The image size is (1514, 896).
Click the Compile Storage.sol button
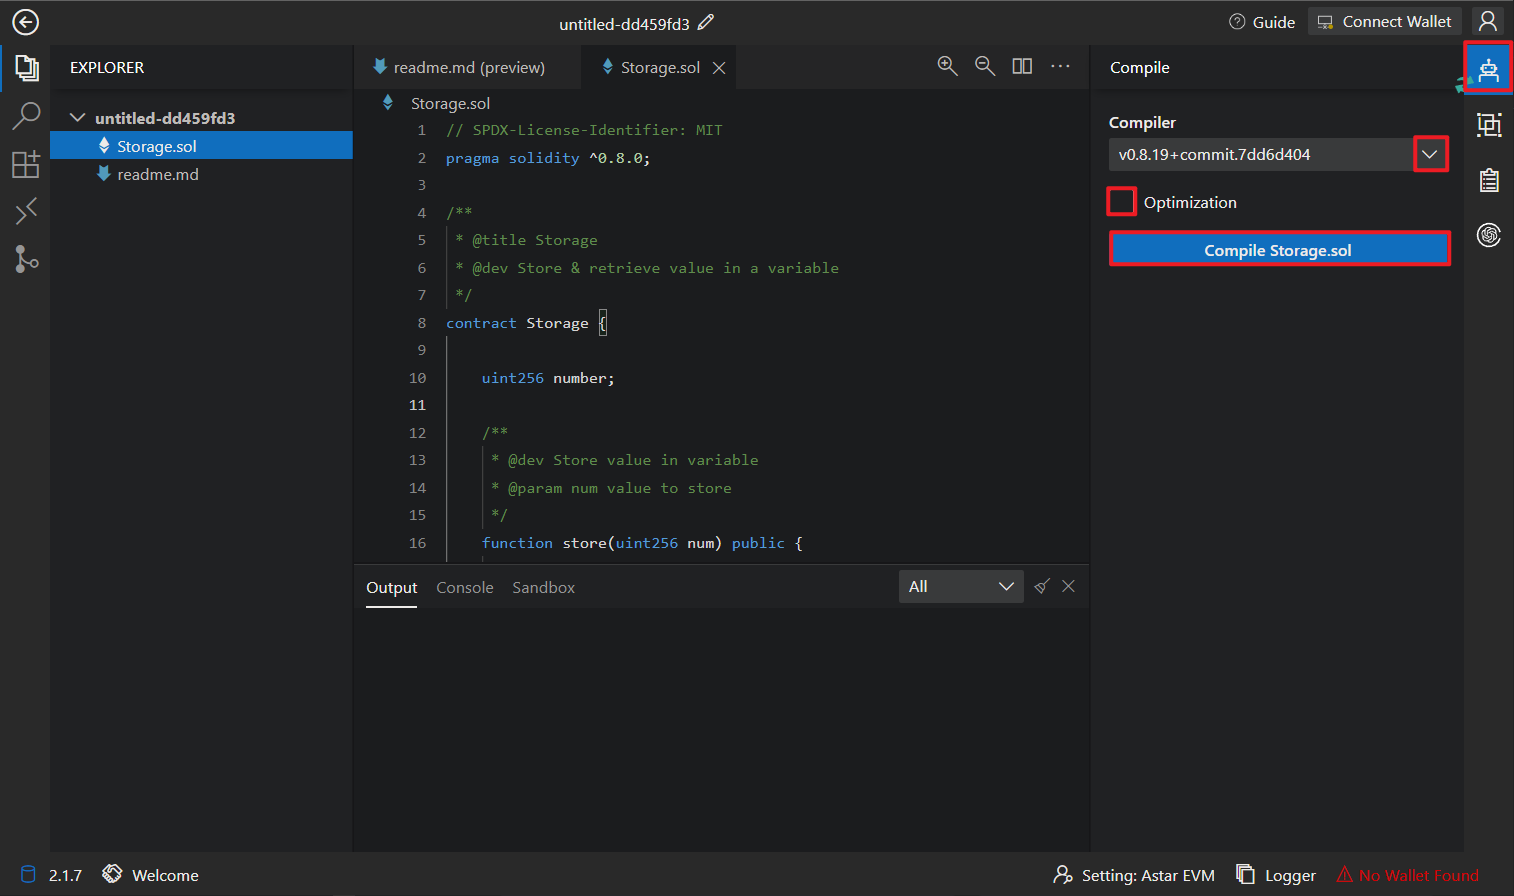tap(1278, 250)
